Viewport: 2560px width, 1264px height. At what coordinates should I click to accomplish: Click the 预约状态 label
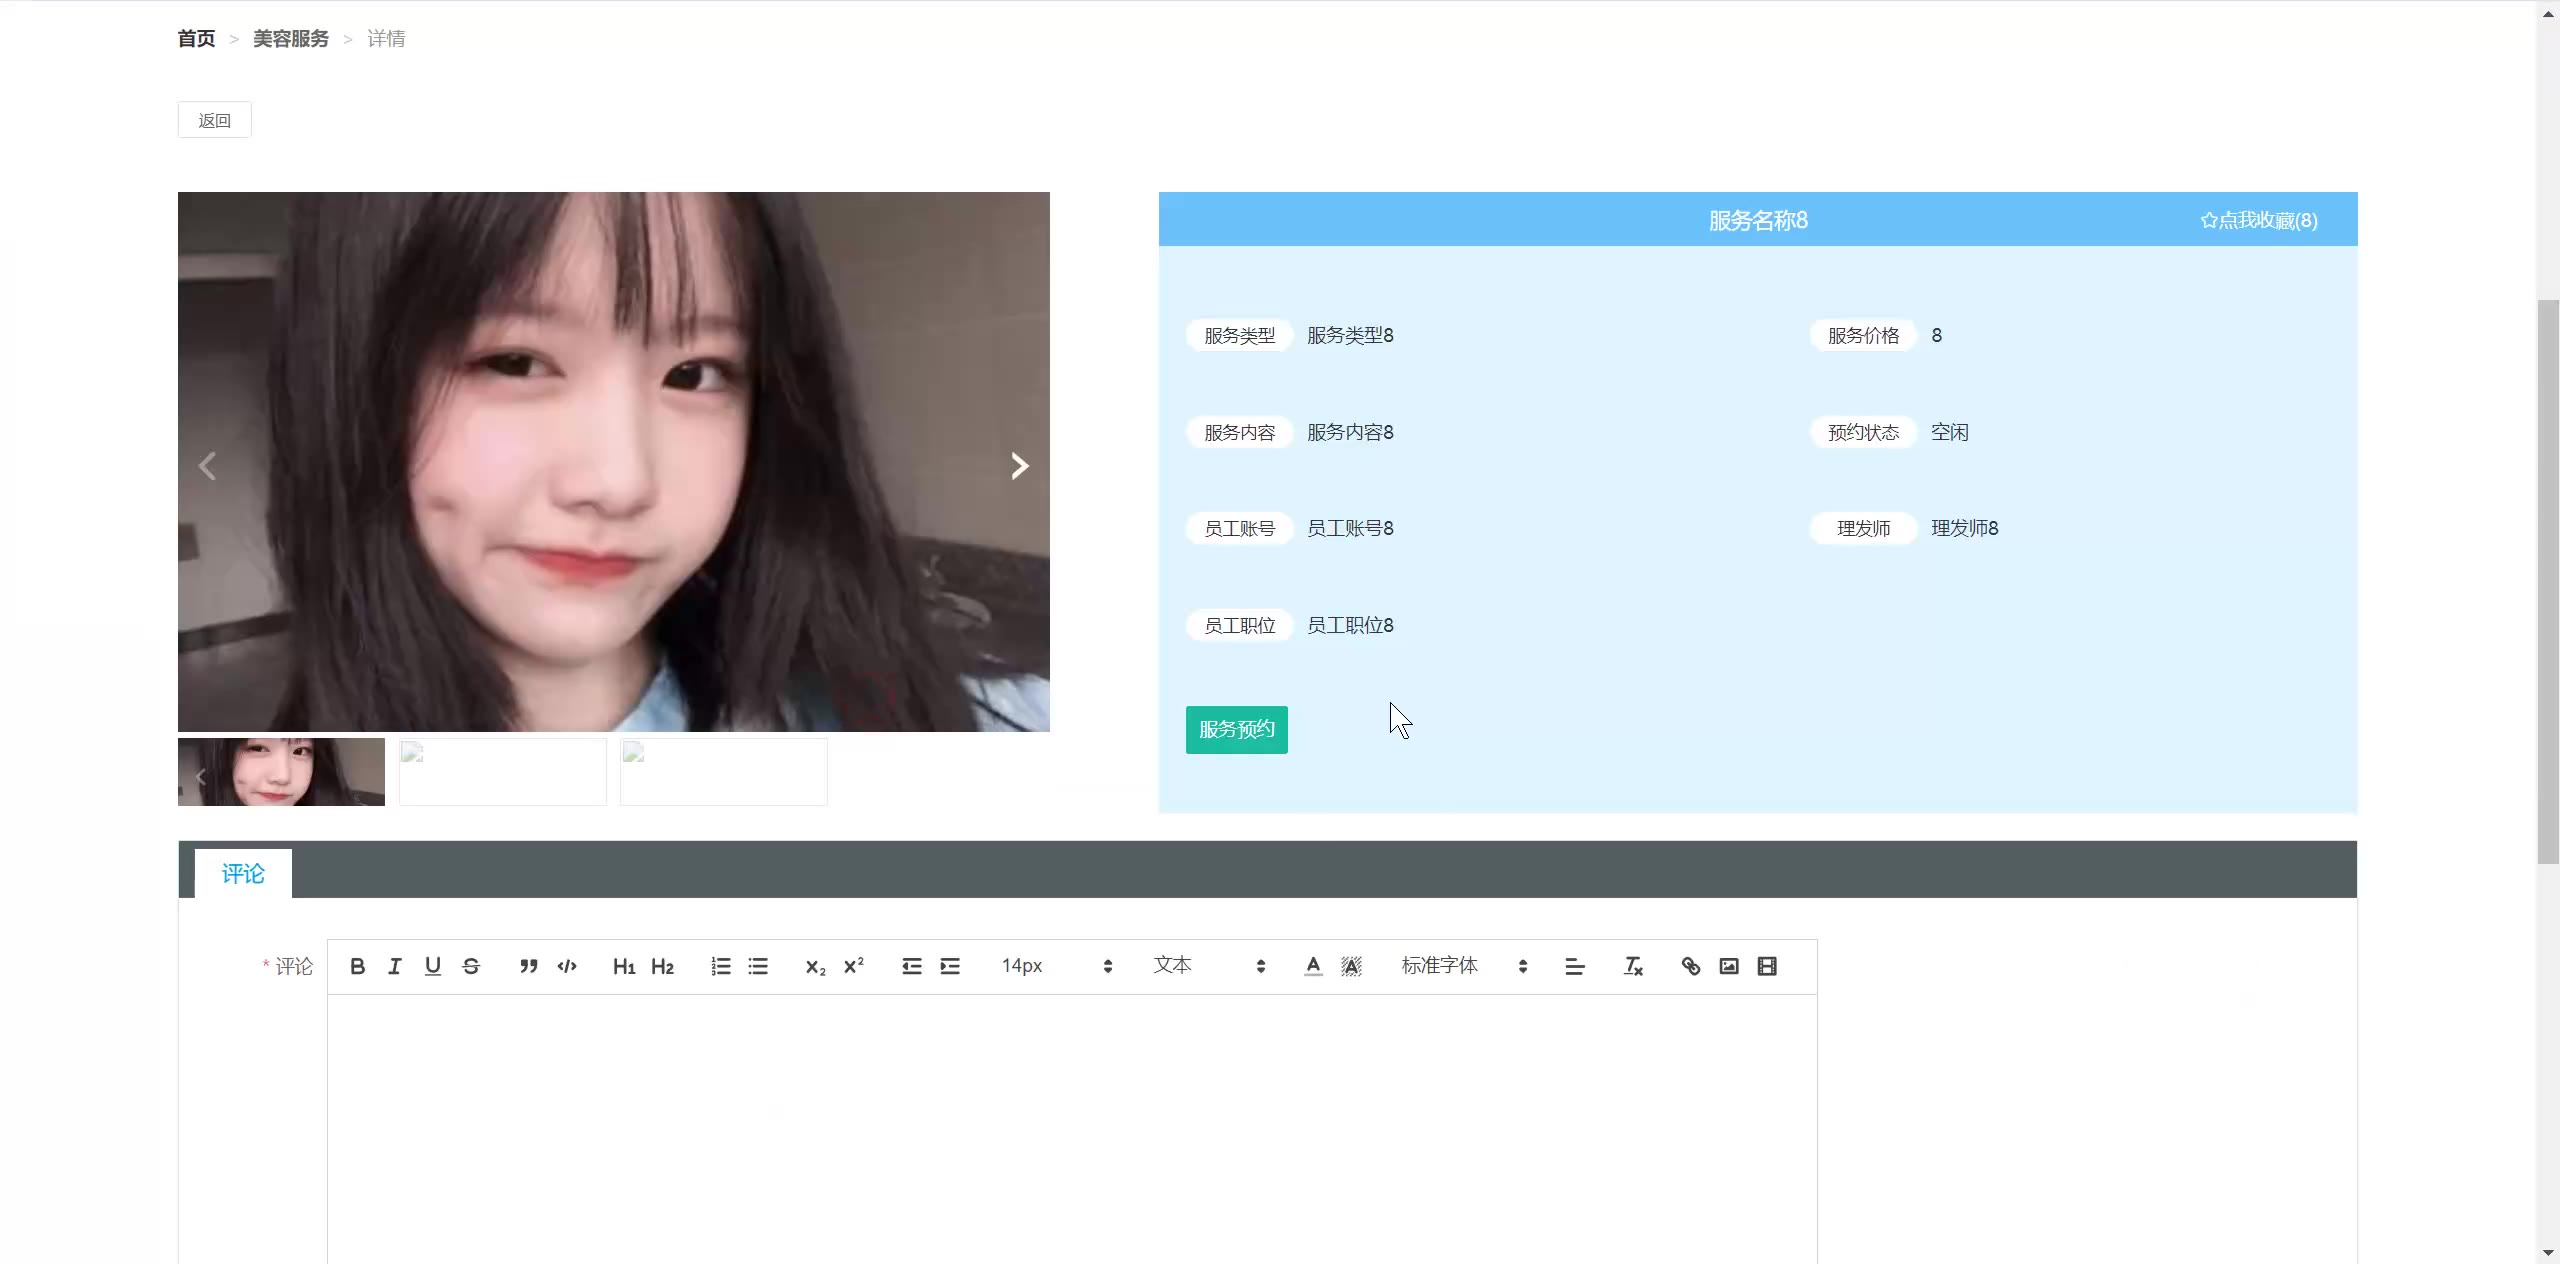[x=1863, y=433]
